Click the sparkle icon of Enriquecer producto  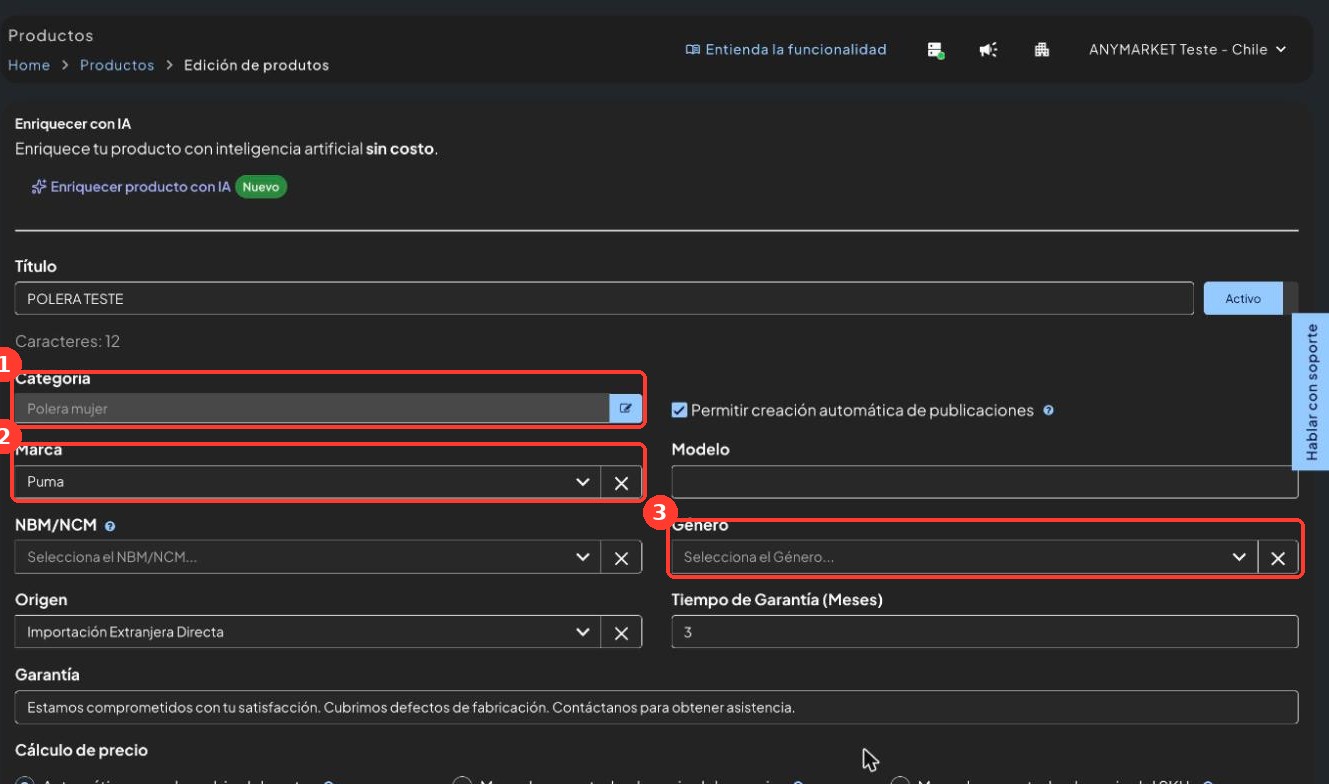39,187
